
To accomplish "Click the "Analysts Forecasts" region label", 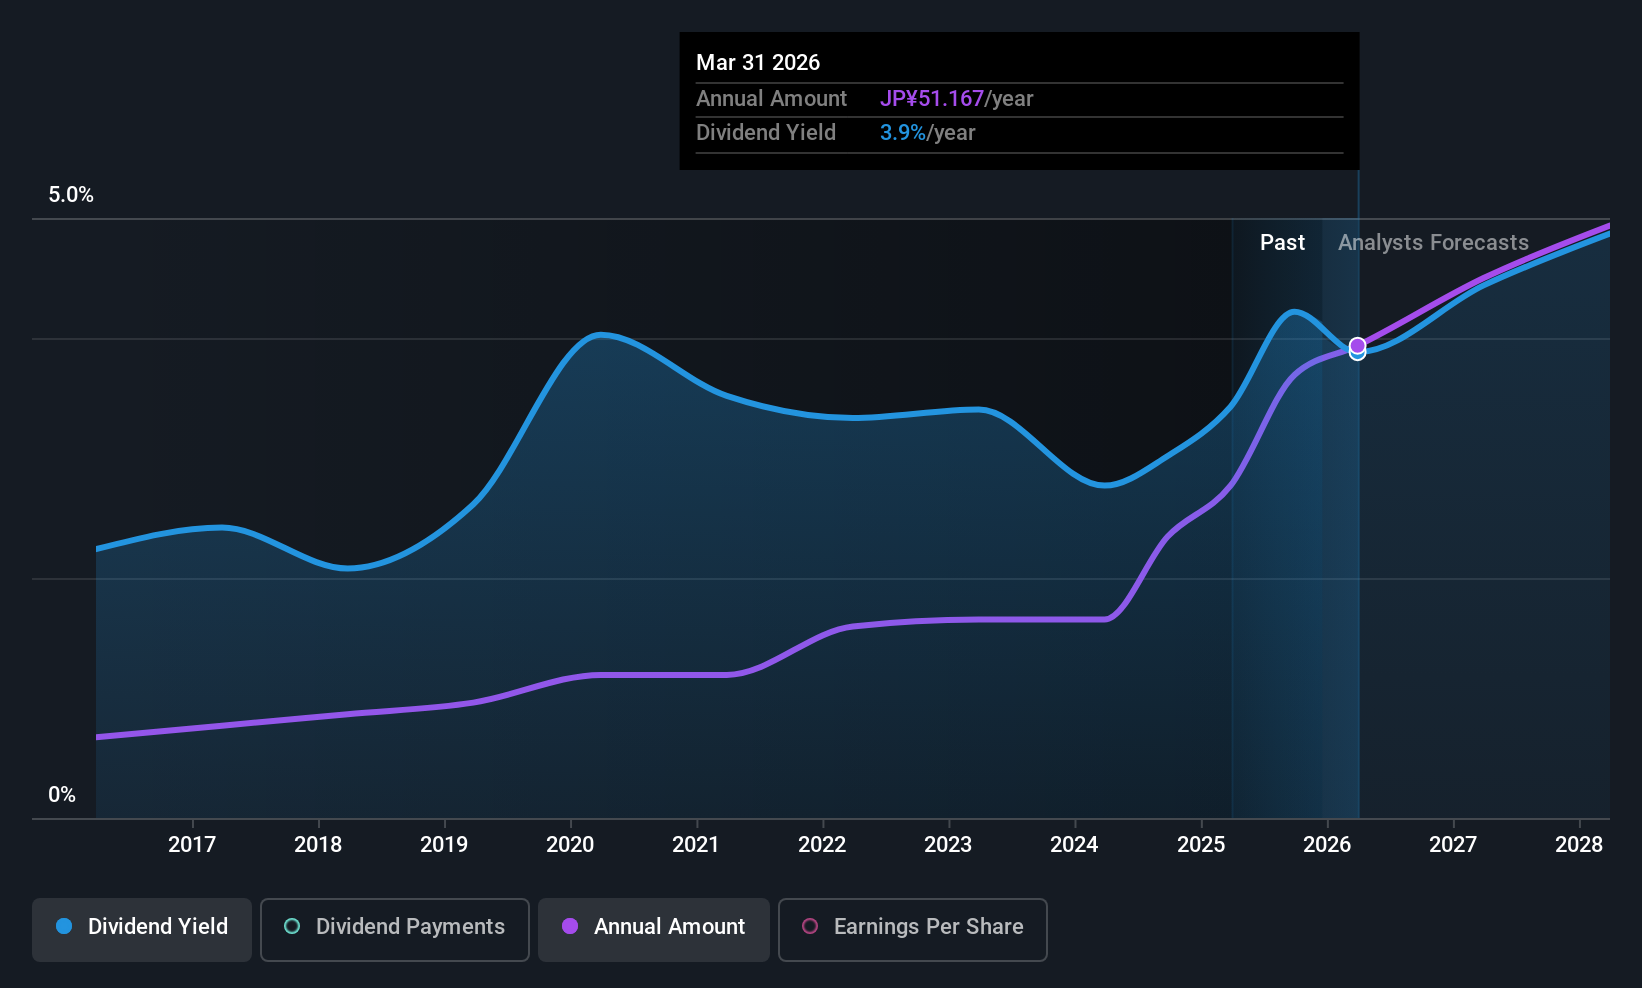I will click(x=1433, y=243).
